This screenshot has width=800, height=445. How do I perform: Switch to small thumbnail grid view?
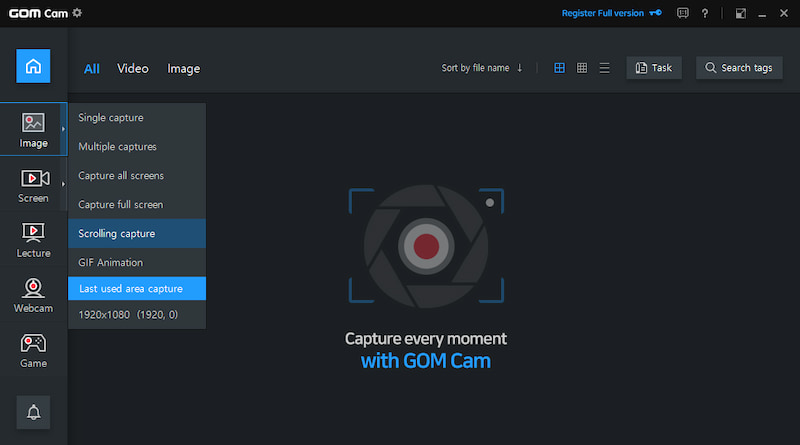582,68
